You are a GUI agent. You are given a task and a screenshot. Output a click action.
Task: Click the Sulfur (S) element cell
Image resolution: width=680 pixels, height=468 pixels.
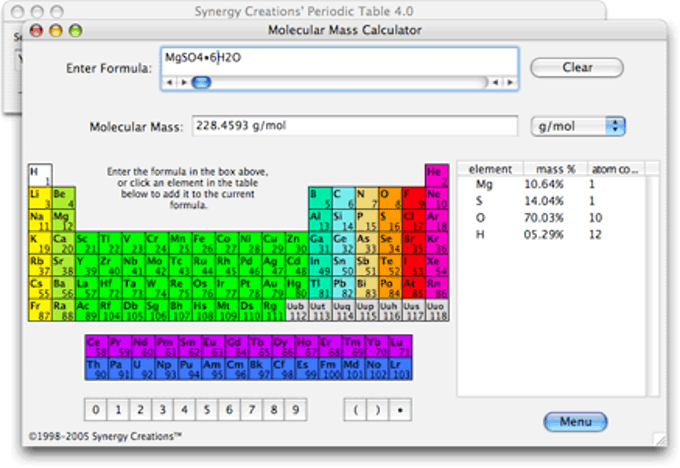pos(390,220)
